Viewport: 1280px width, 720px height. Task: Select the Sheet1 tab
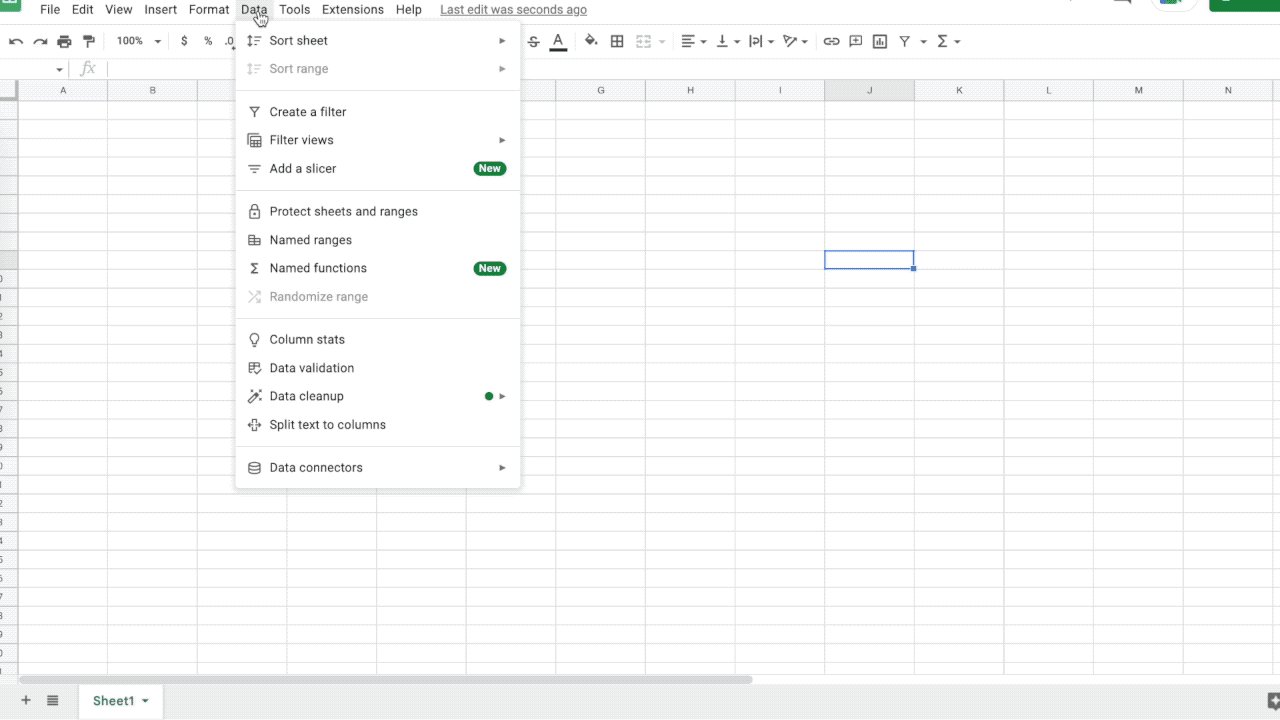click(x=121, y=701)
